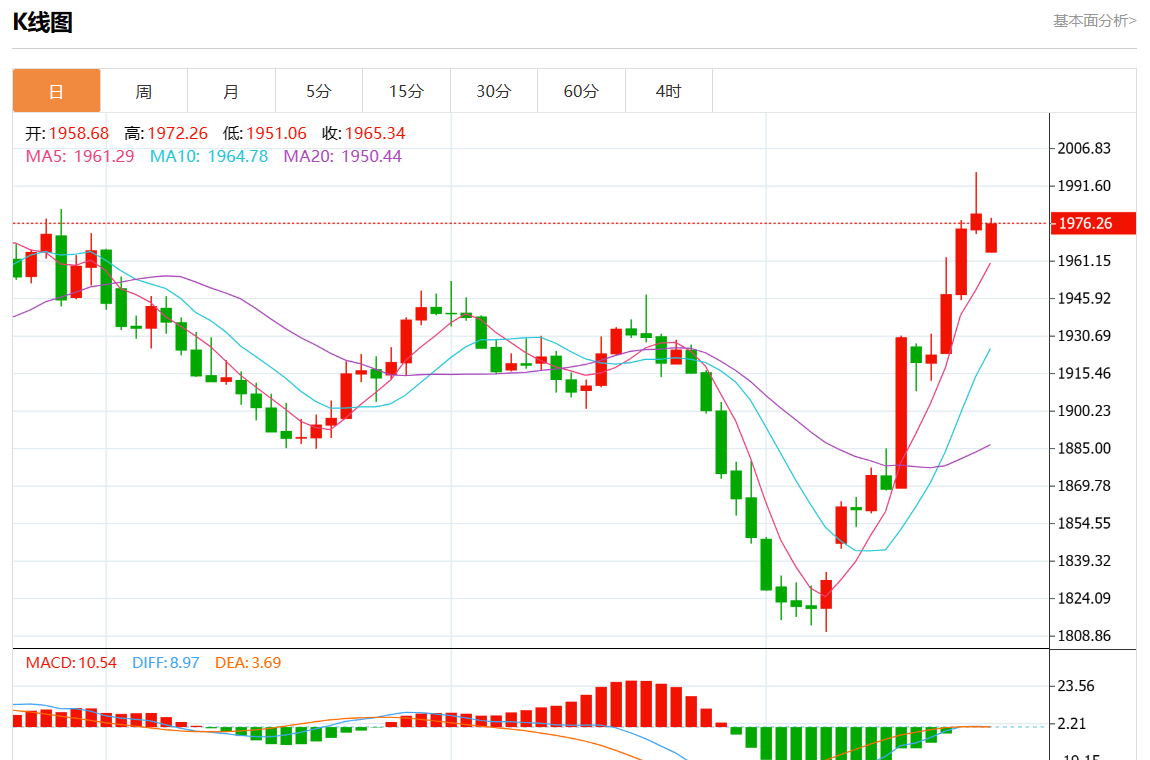Click the 23.56 MACD axis label
This screenshot has height=760, width=1150.
[x=1076, y=686]
